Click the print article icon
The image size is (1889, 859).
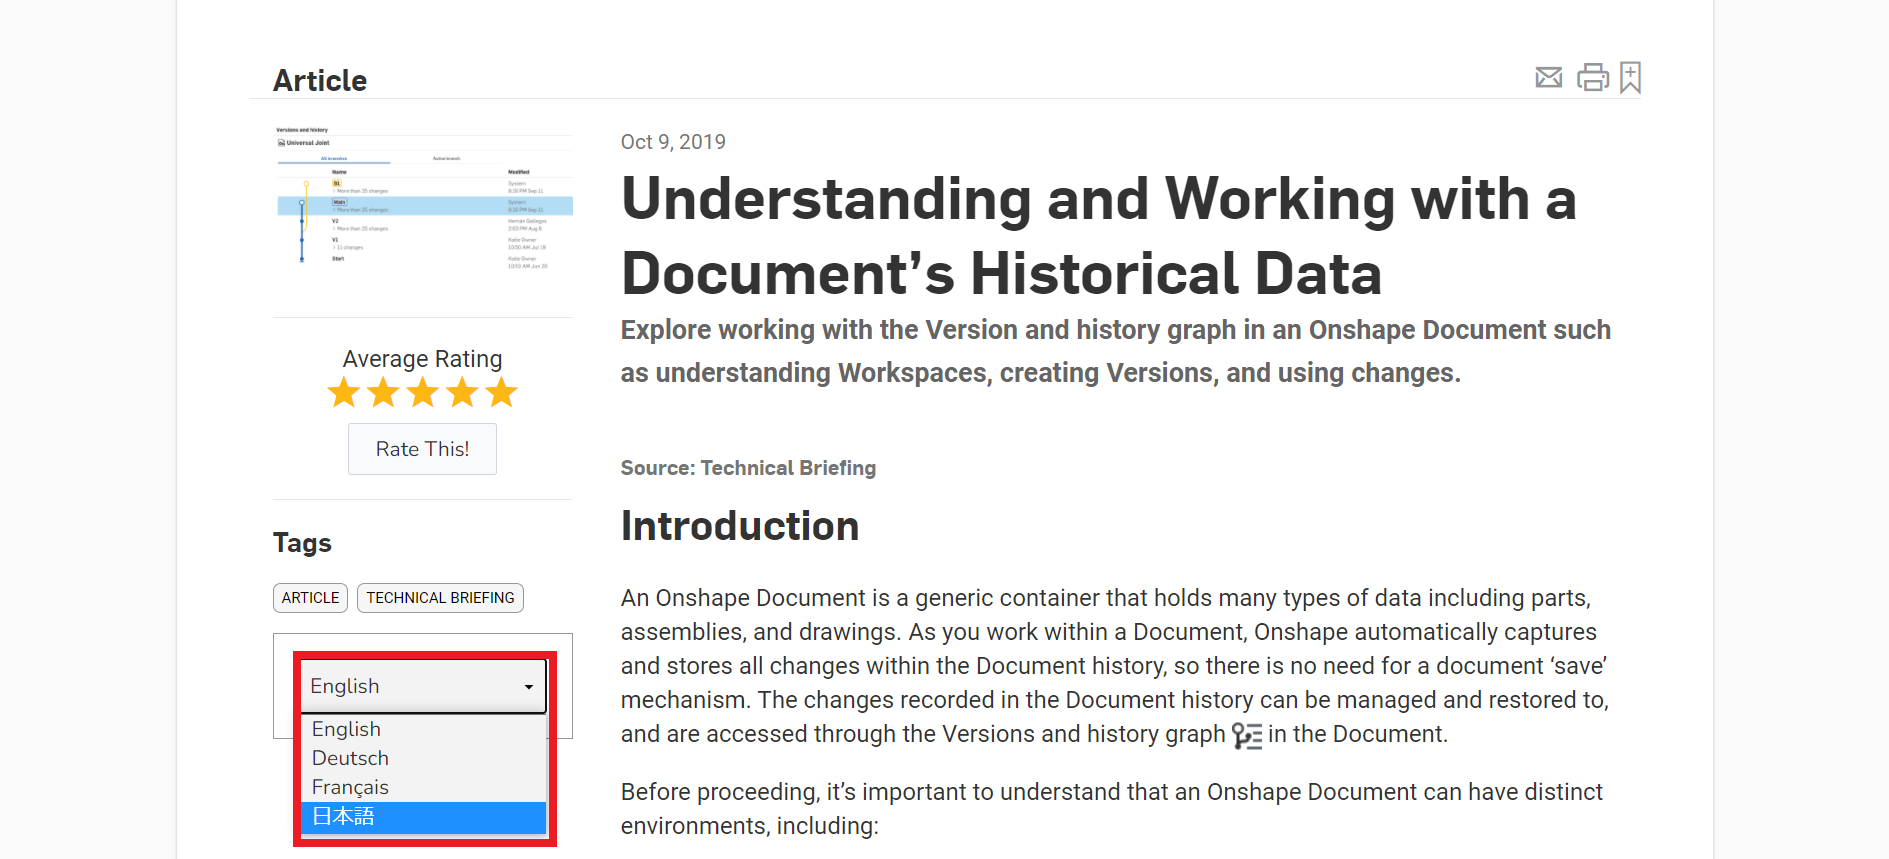pyautogui.click(x=1592, y=77)
